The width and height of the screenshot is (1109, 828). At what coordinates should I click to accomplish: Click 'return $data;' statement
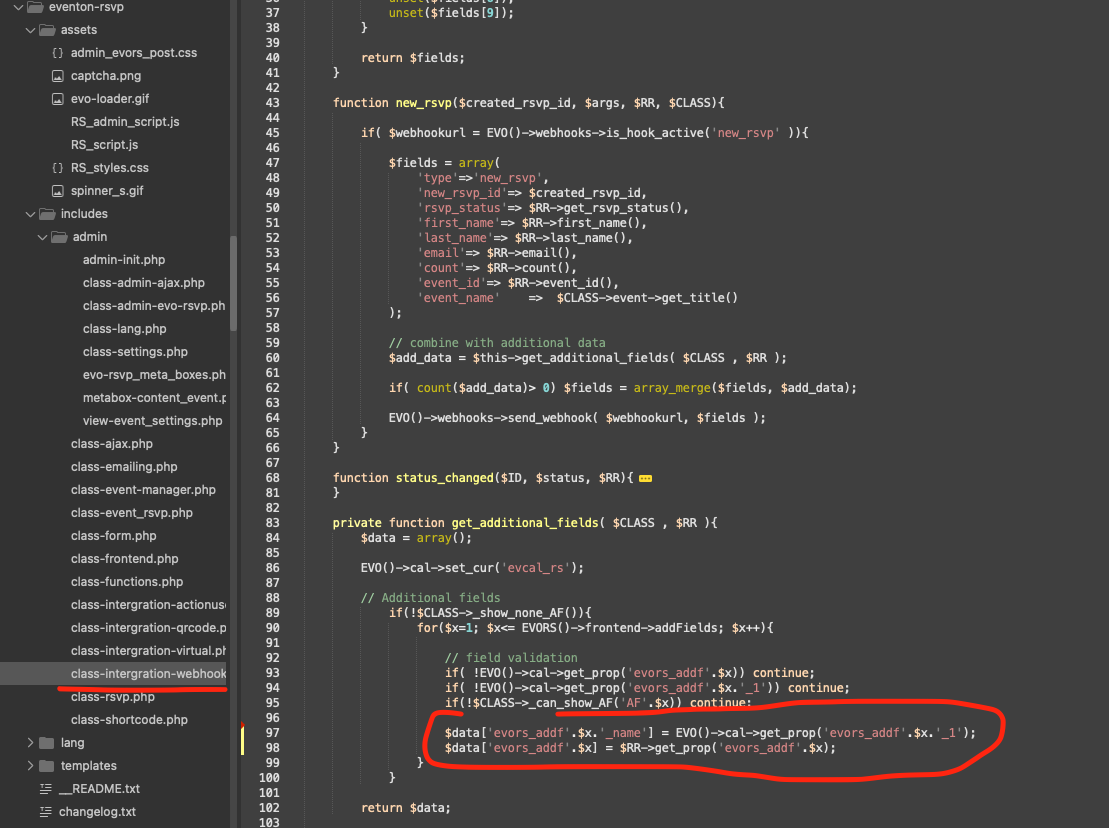405,807
